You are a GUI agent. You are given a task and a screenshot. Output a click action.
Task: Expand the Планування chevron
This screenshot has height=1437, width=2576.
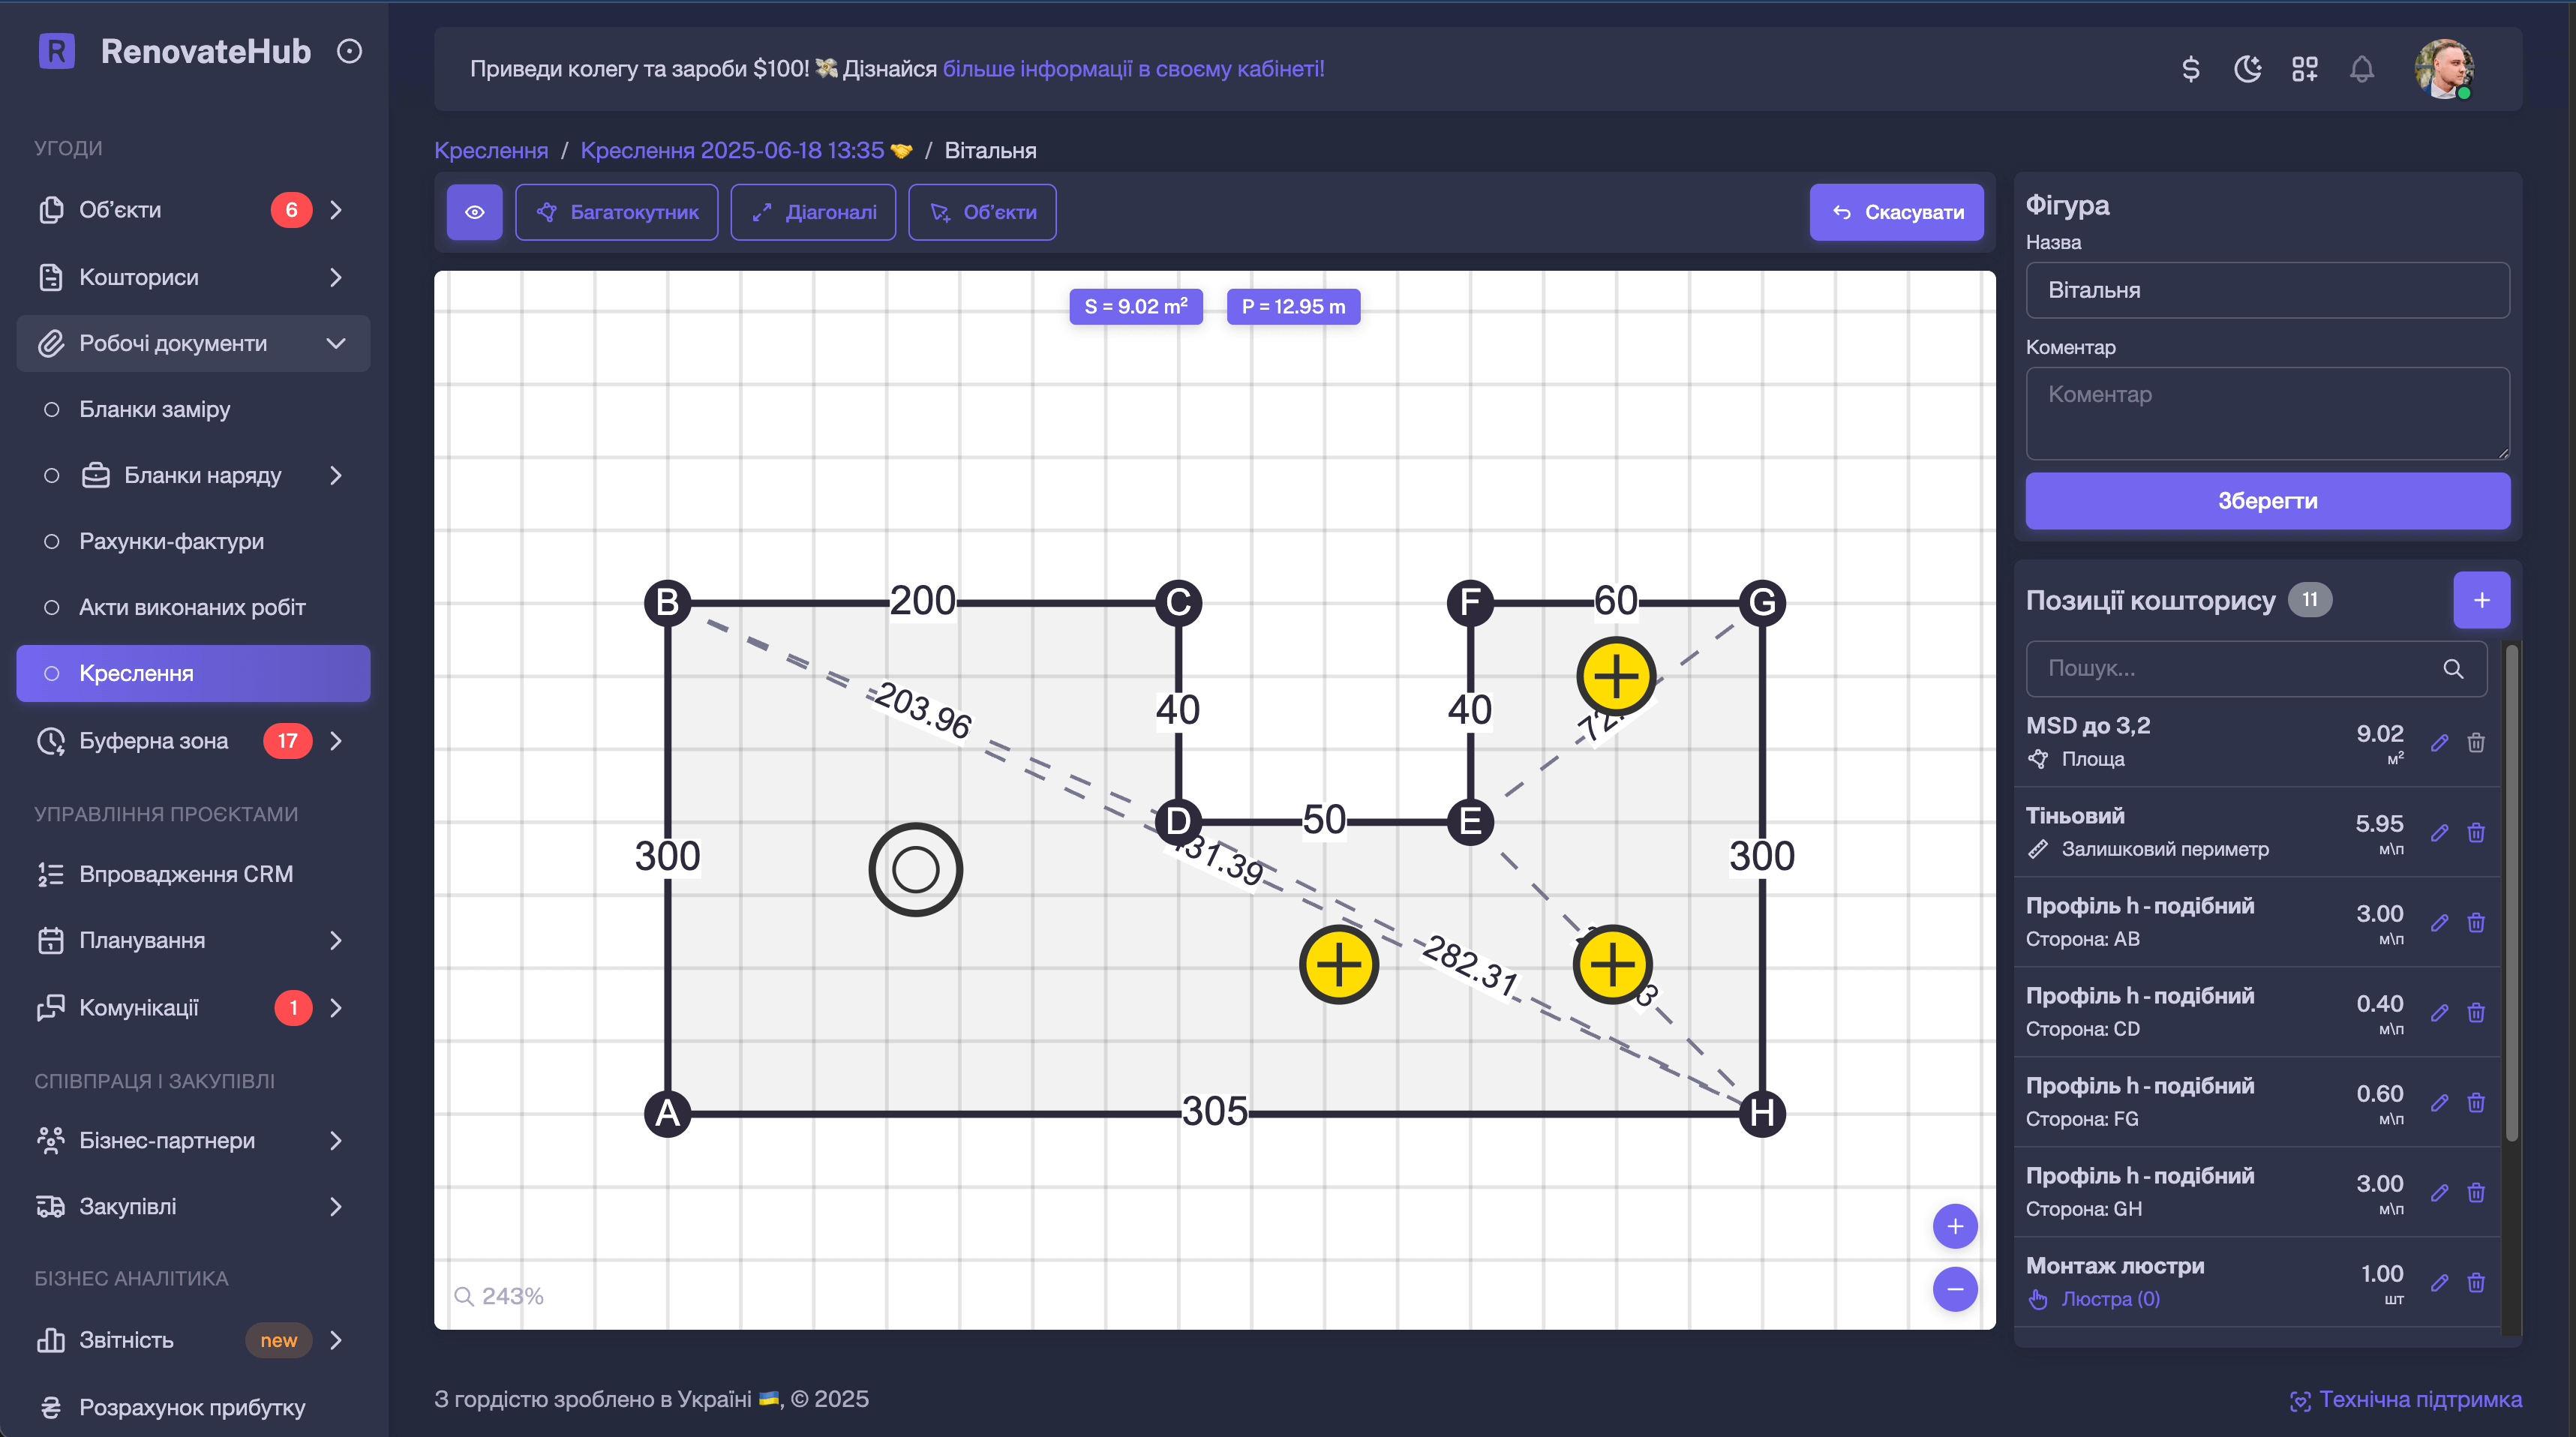(336, 940)
